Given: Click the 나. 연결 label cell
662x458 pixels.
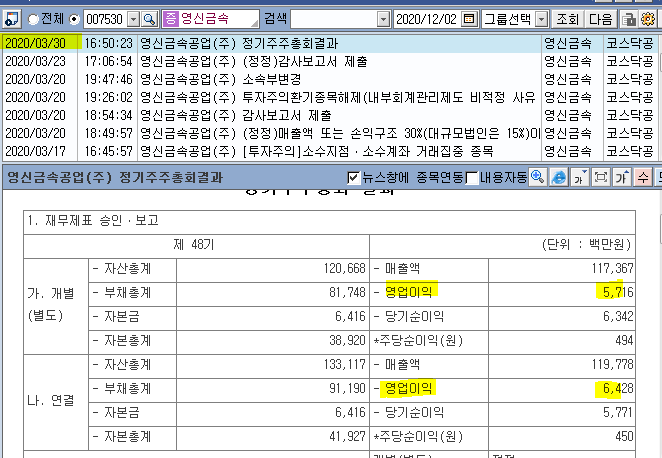Looking at the screenshot, I should point(56,400).
